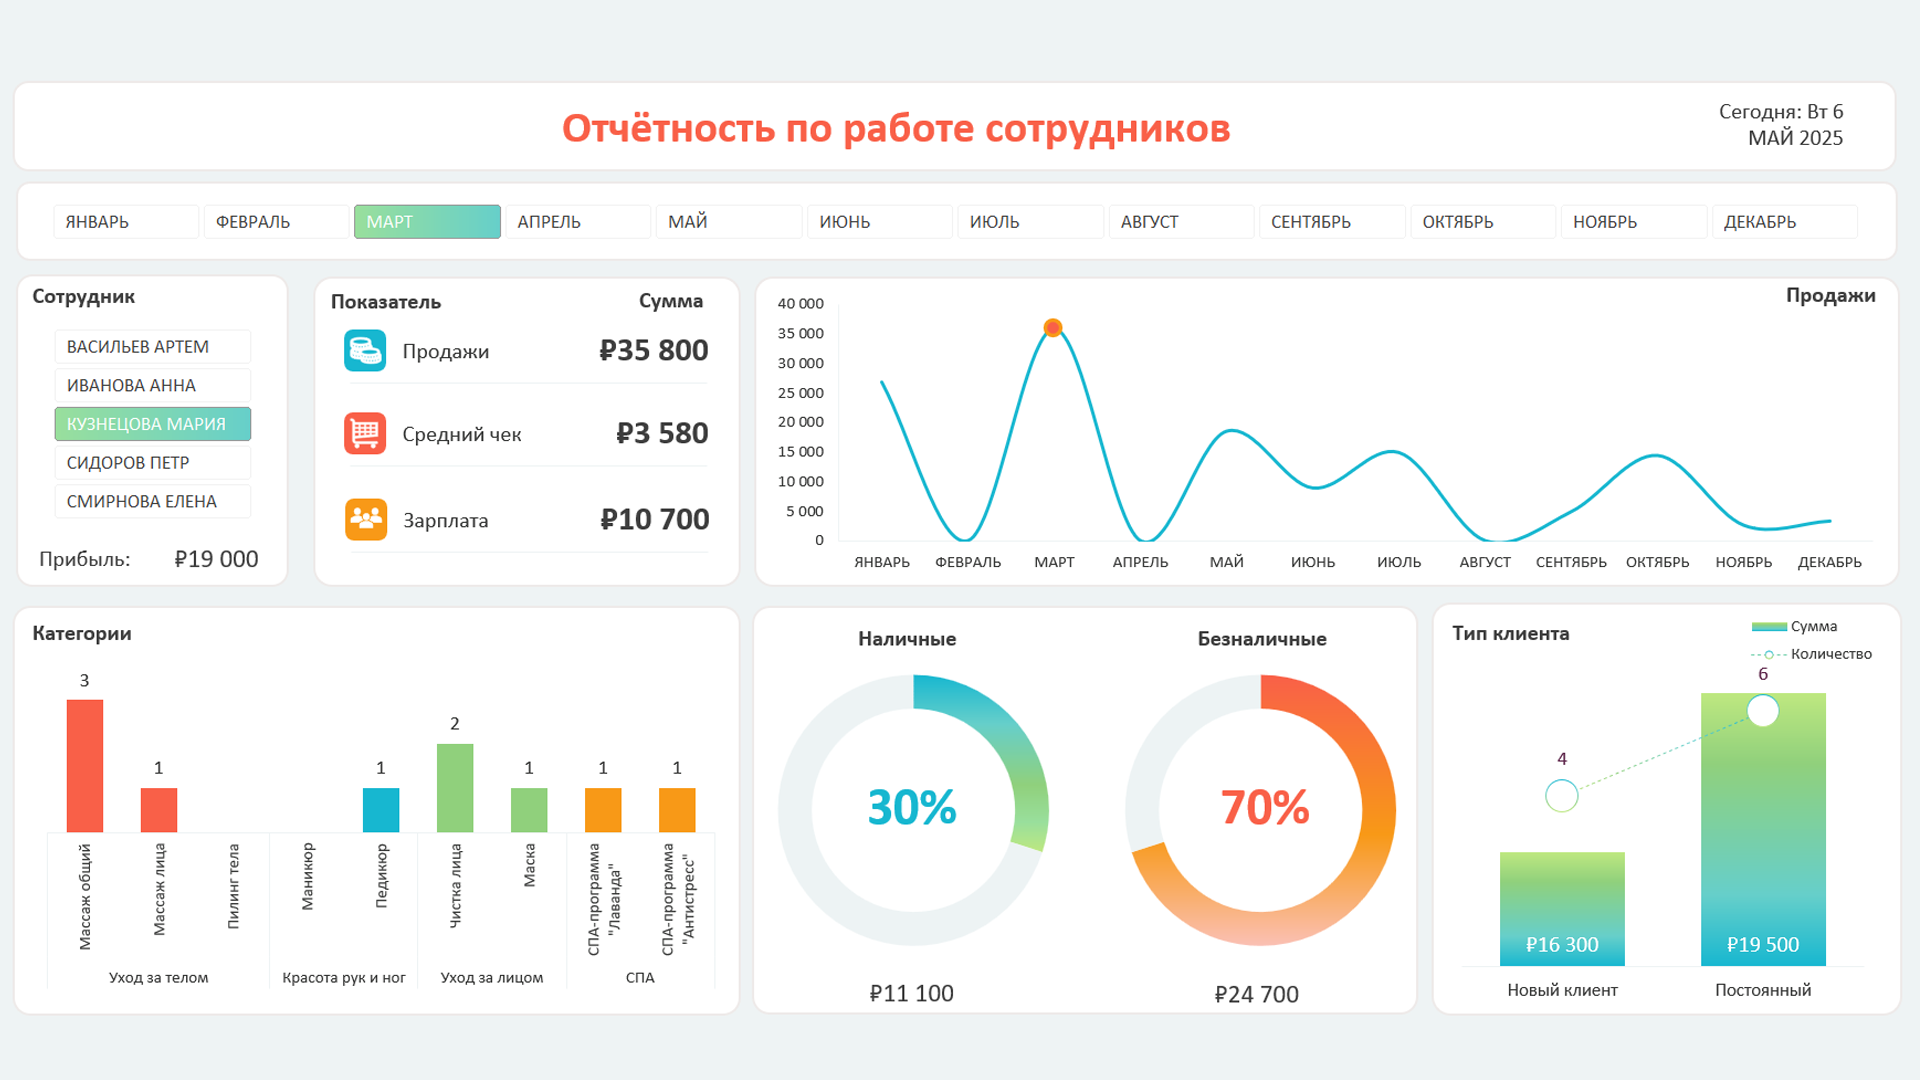Image resolution: width=1920 pixels, height=1080 pixels.
Task: Select employee ИВАНОВА АННА
Action: pyautogui.click(x=153, y=385)
